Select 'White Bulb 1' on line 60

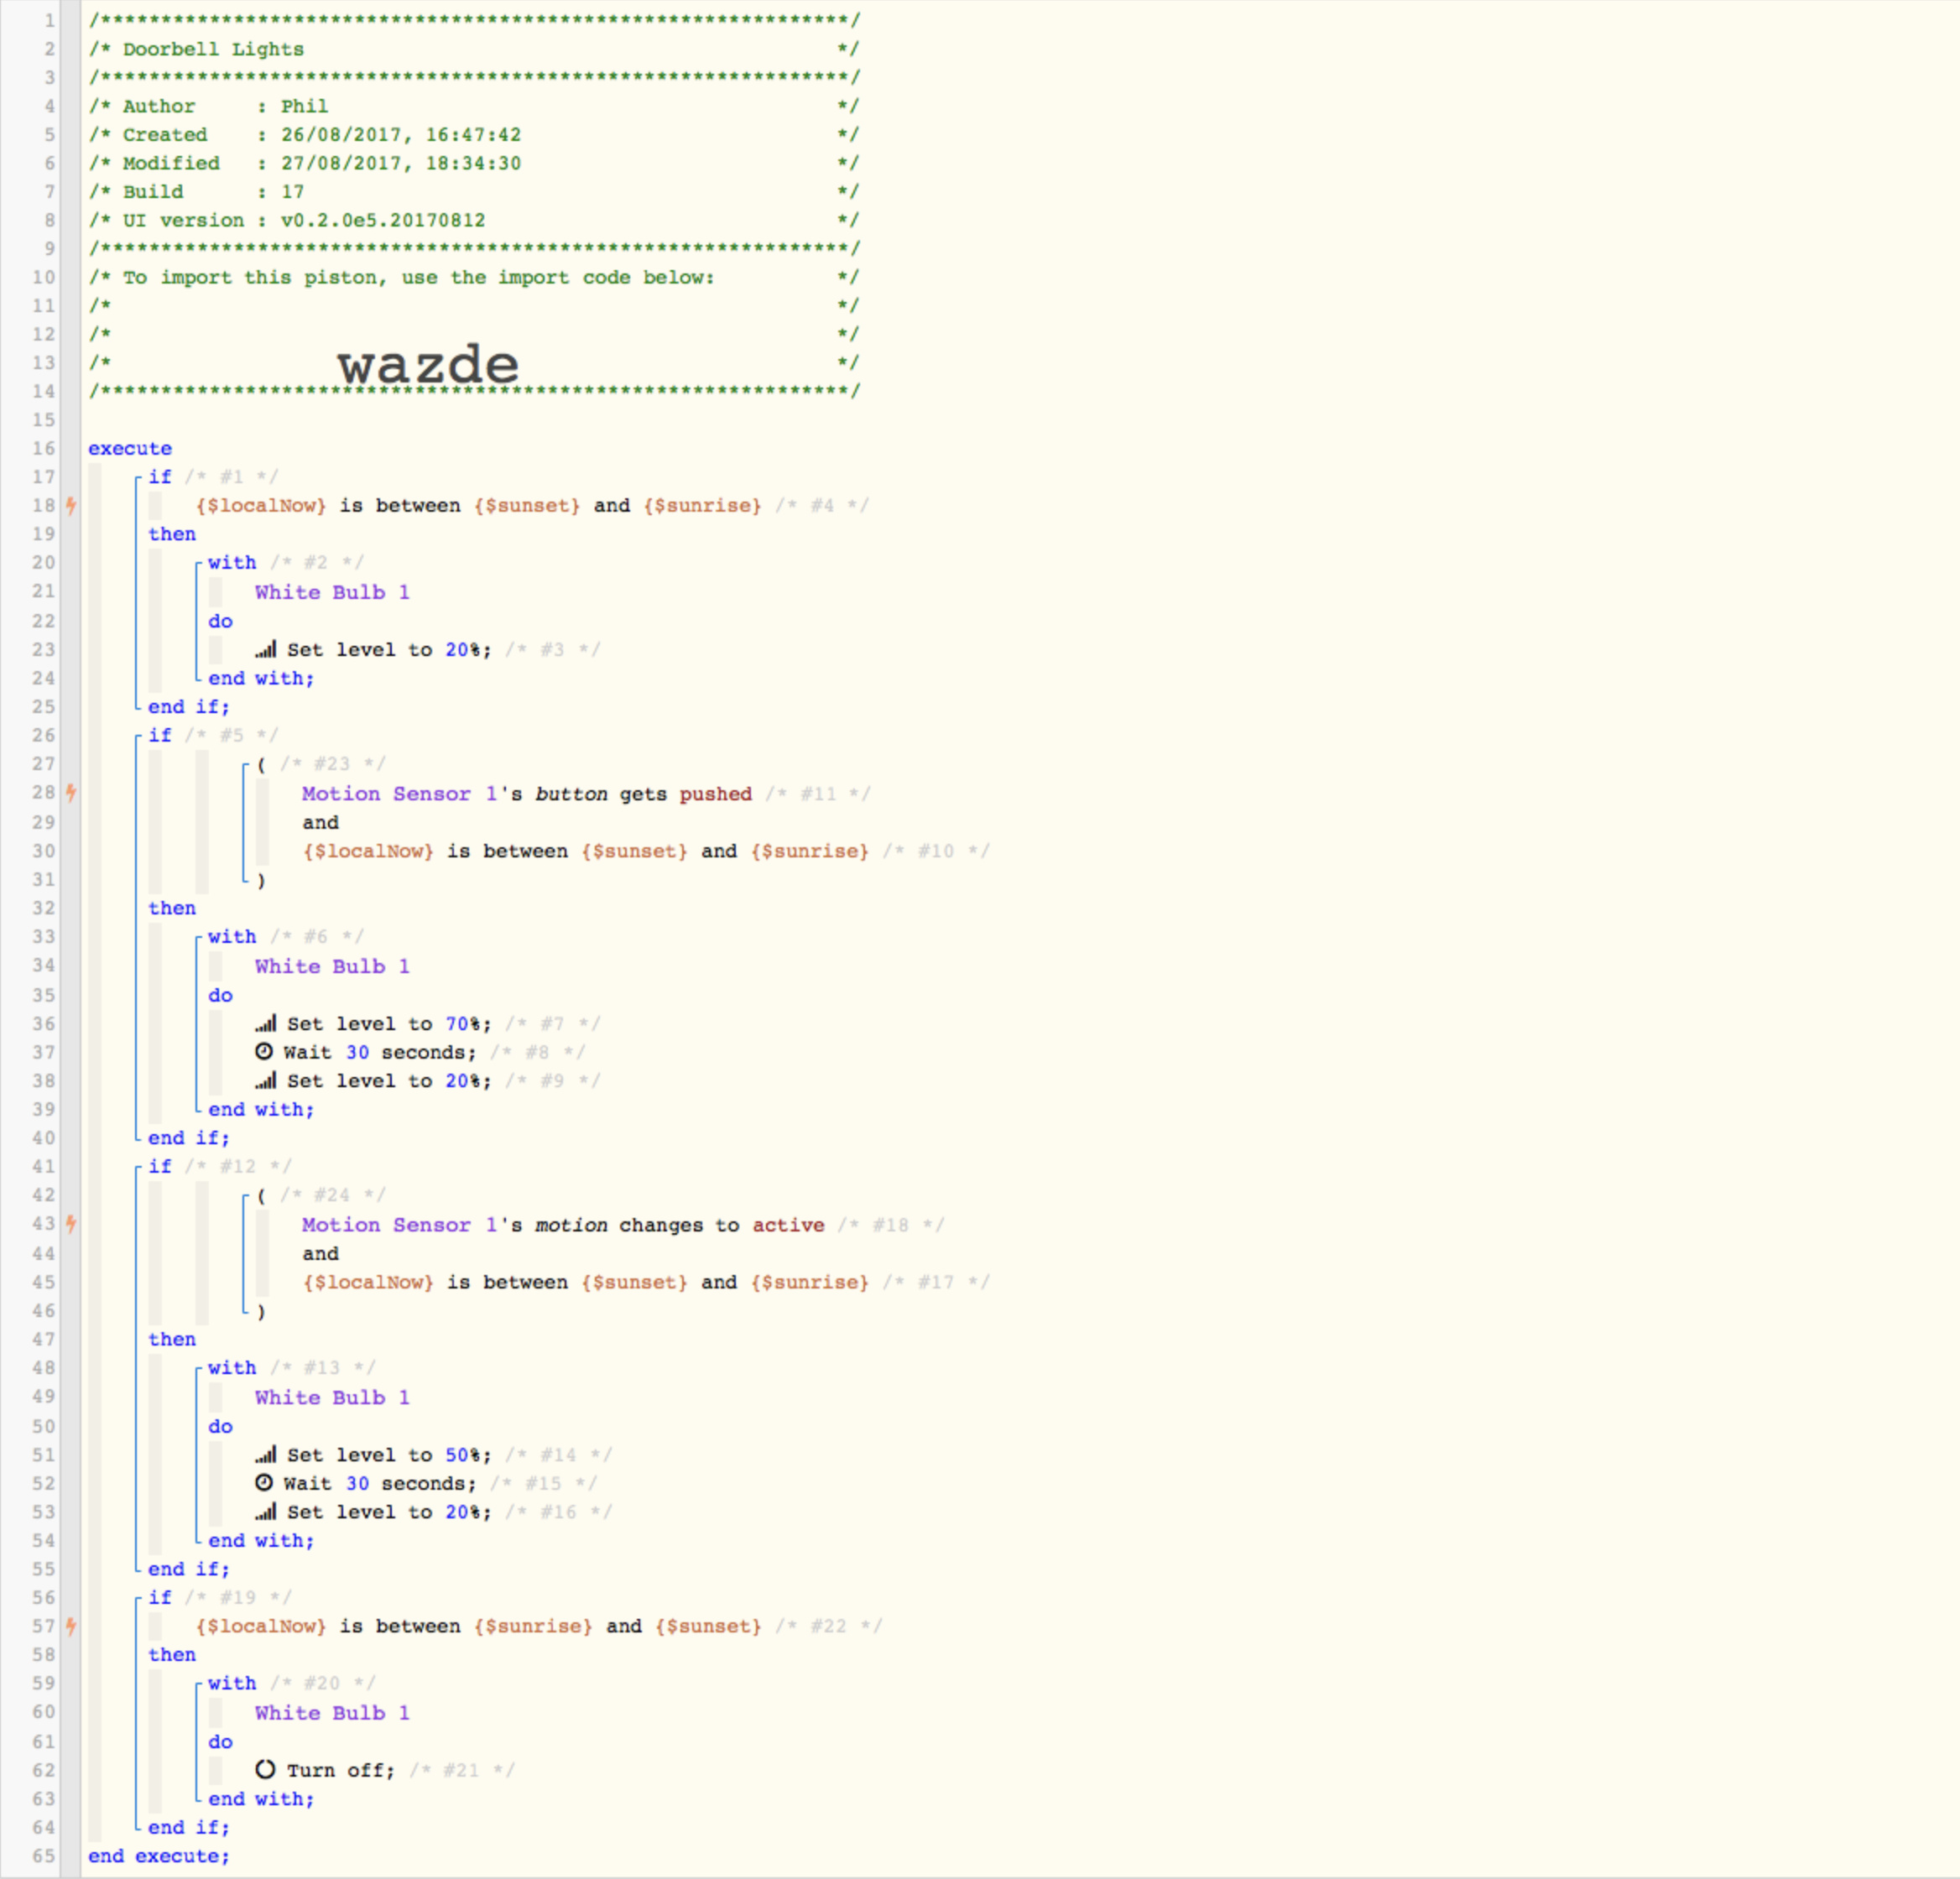332,1713
